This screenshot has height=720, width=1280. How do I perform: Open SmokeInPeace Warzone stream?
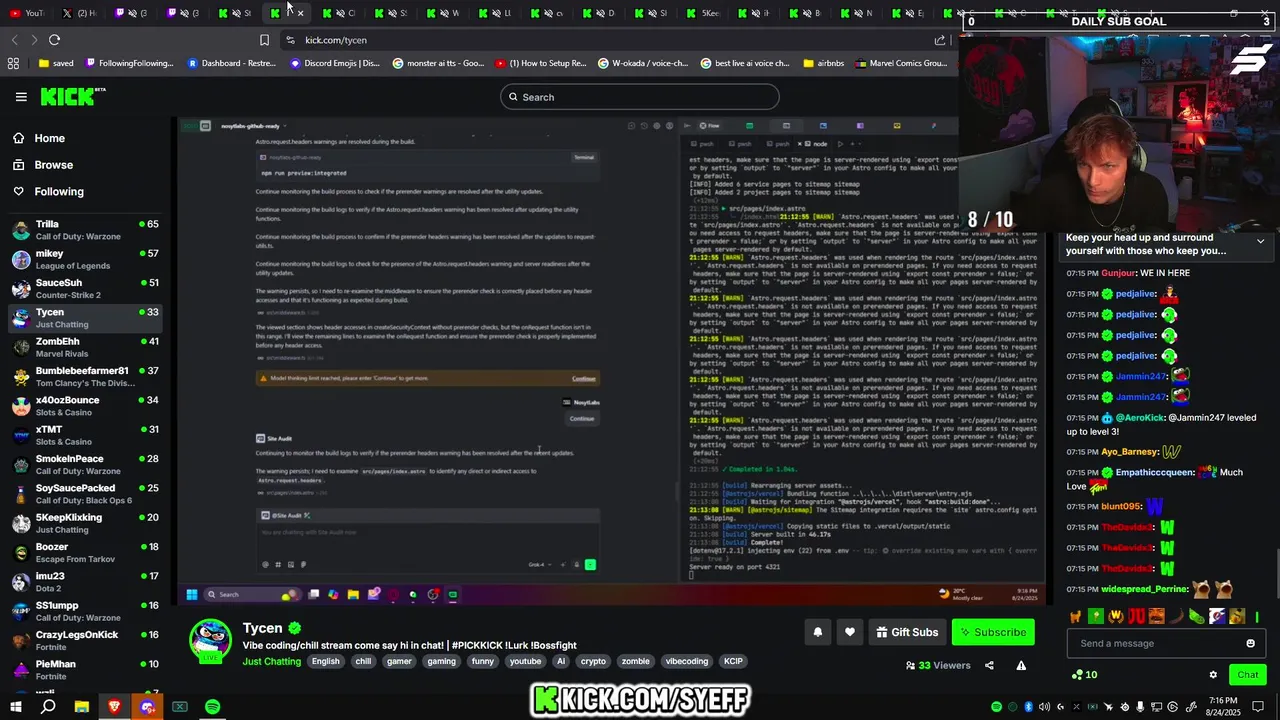point(85,464)
